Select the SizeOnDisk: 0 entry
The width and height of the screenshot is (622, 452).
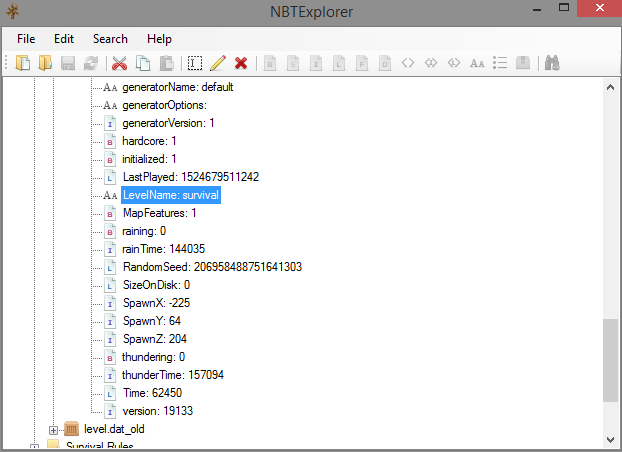click(156, 285)
